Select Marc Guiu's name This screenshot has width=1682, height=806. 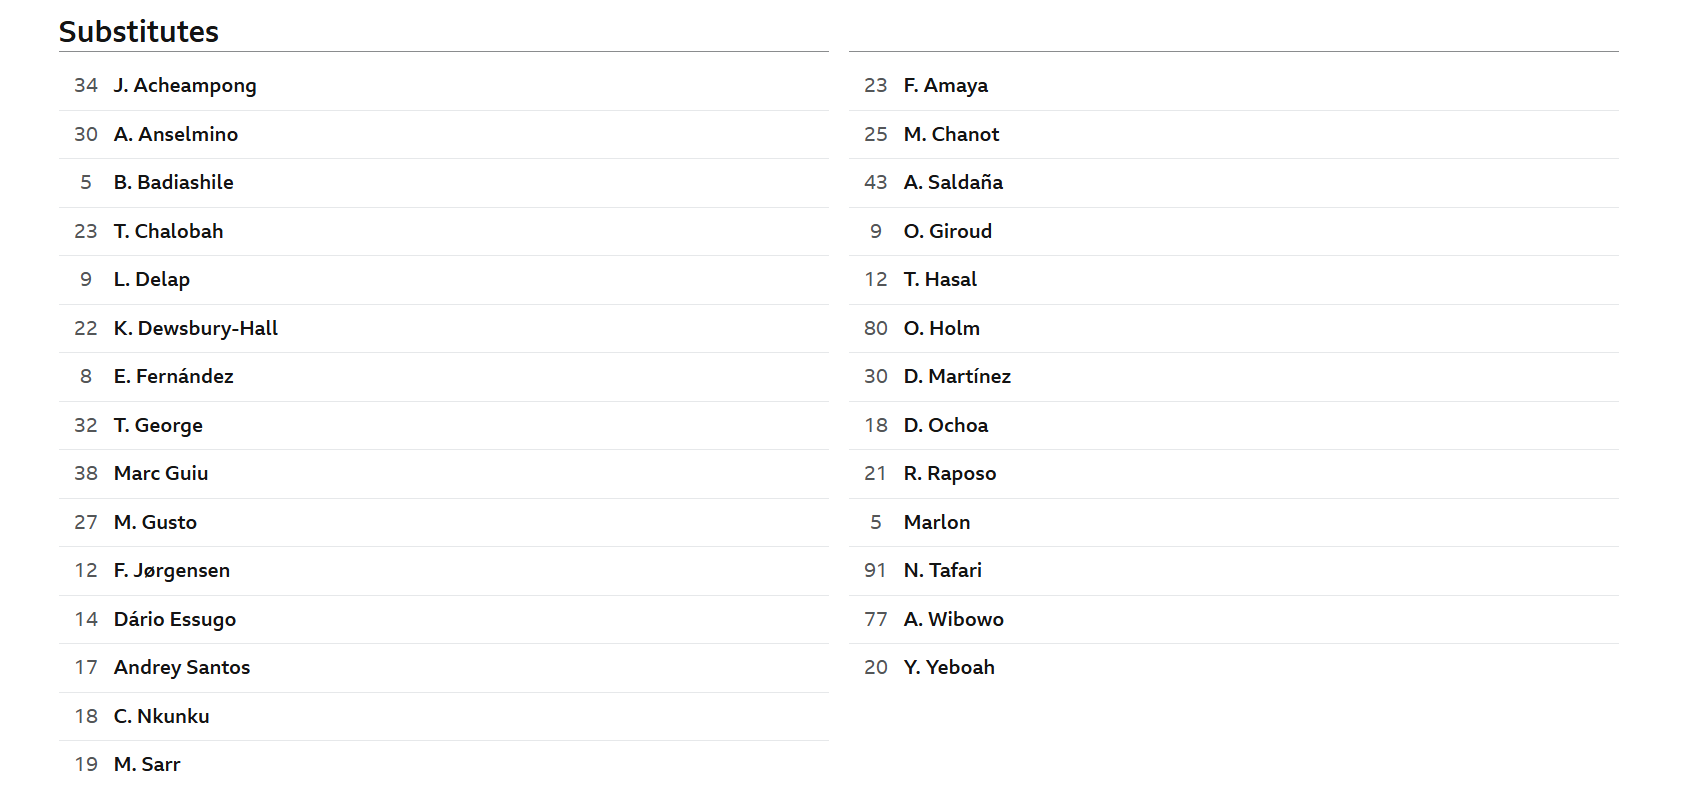161,473
